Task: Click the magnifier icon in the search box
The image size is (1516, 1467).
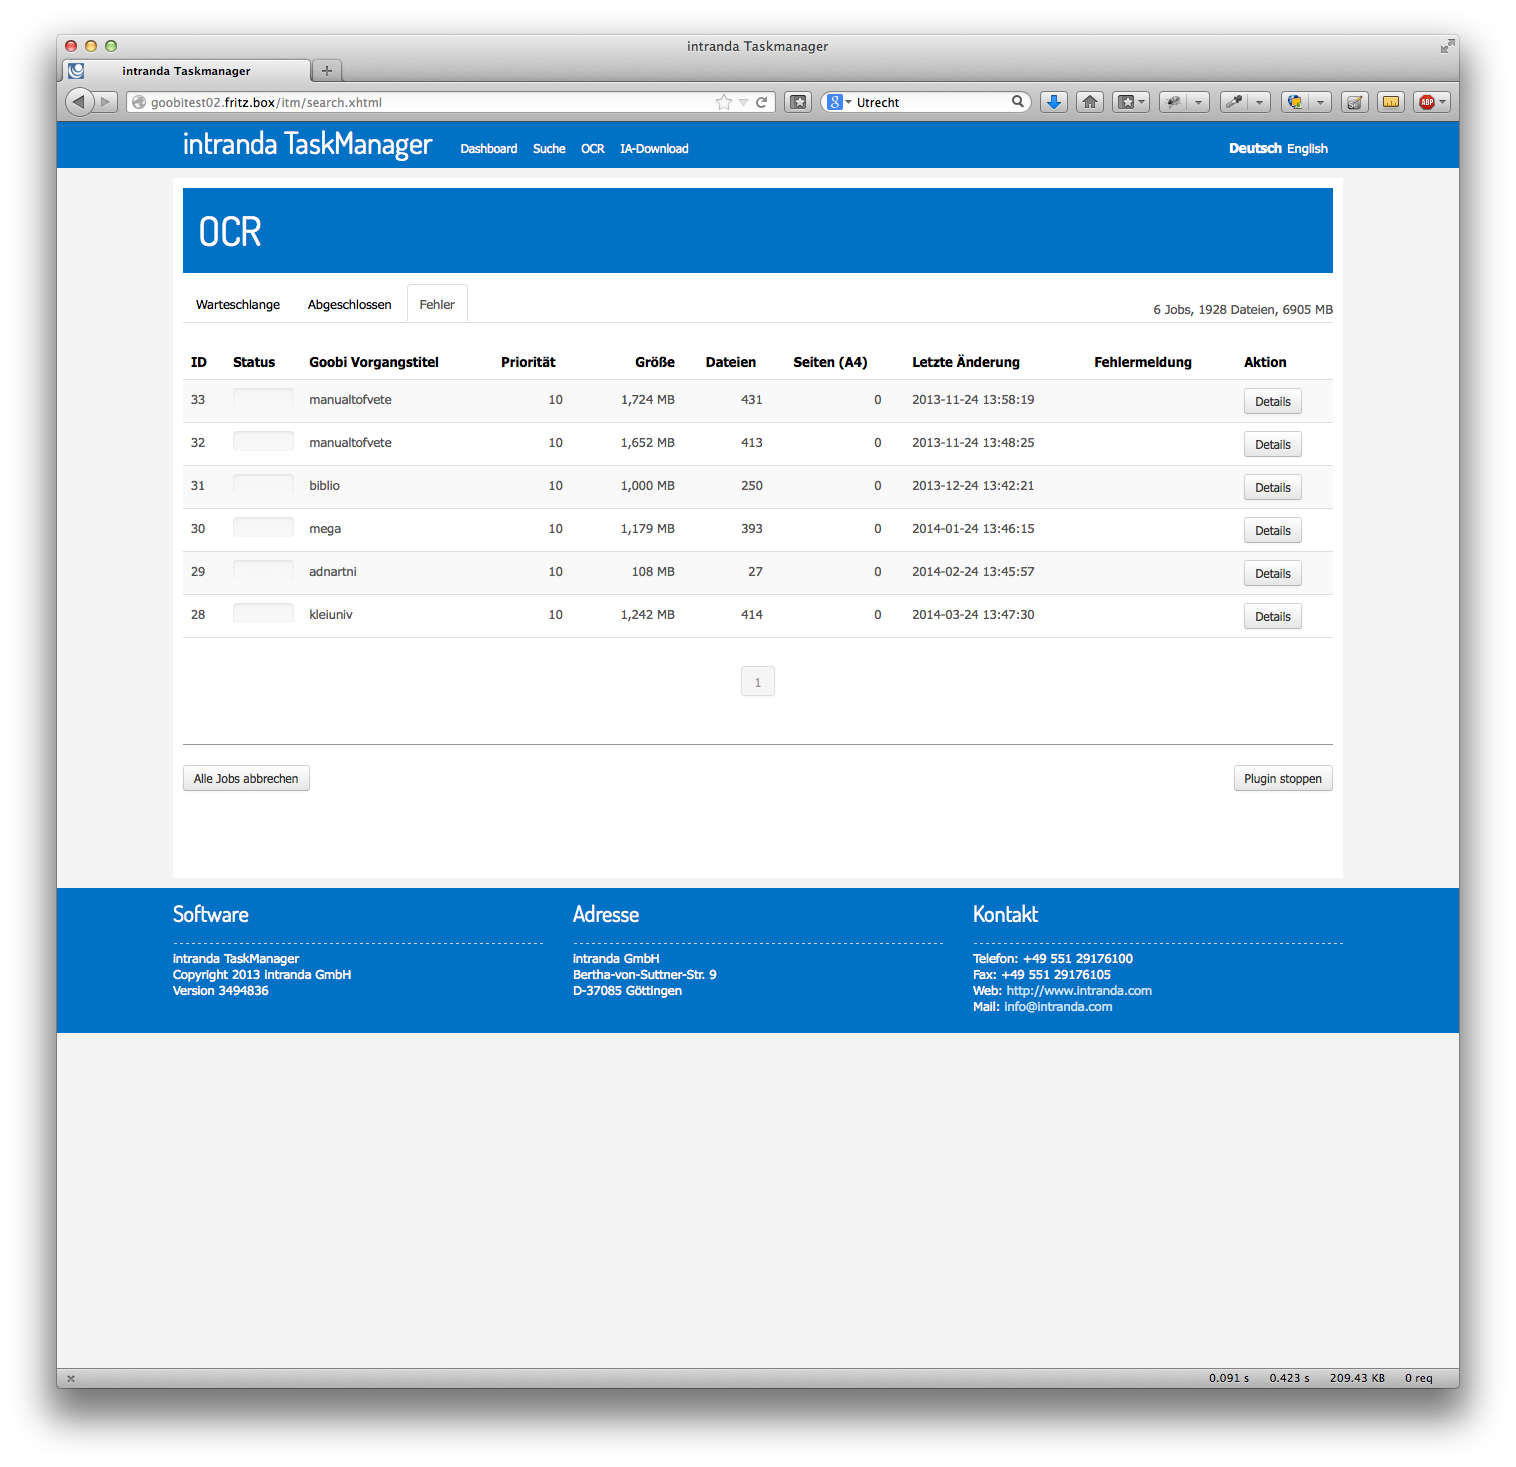Action: click(1018, 102)
